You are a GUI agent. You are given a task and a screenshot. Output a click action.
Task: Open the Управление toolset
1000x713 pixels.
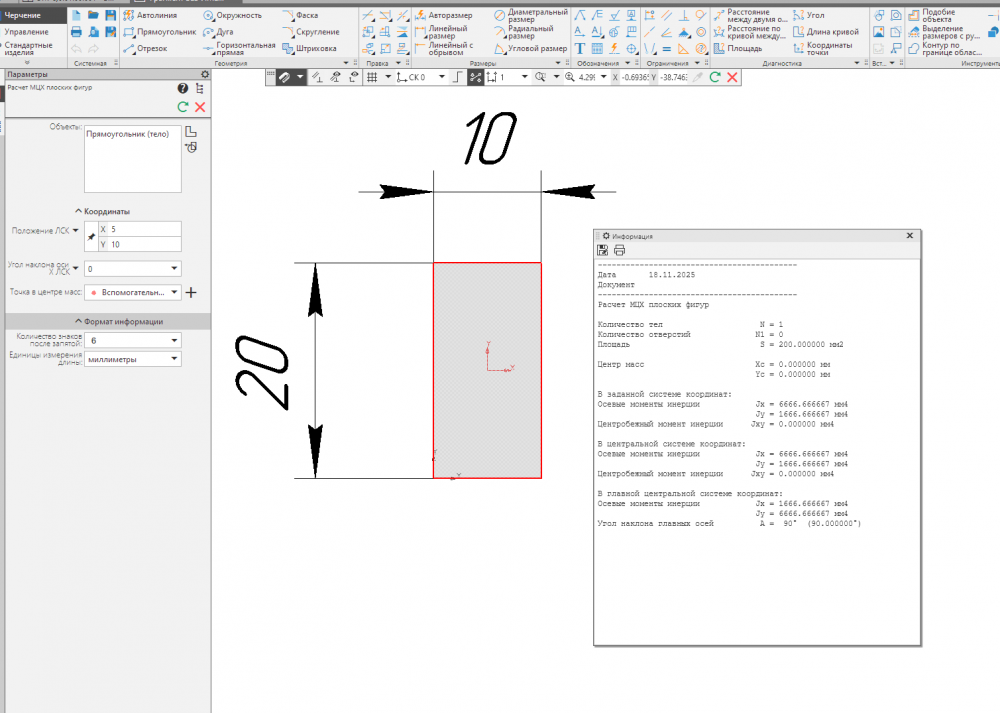[26, 32]
